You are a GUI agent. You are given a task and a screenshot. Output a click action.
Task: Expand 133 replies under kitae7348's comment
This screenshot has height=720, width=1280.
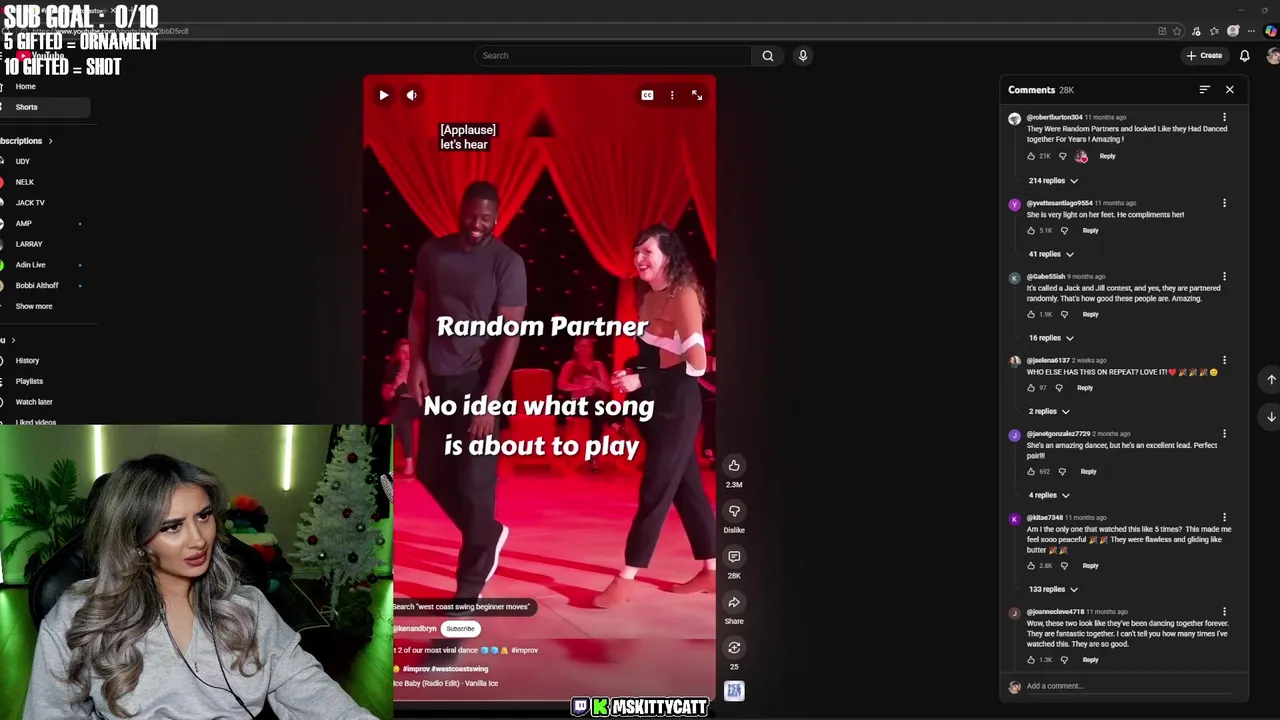[1053, 589]
